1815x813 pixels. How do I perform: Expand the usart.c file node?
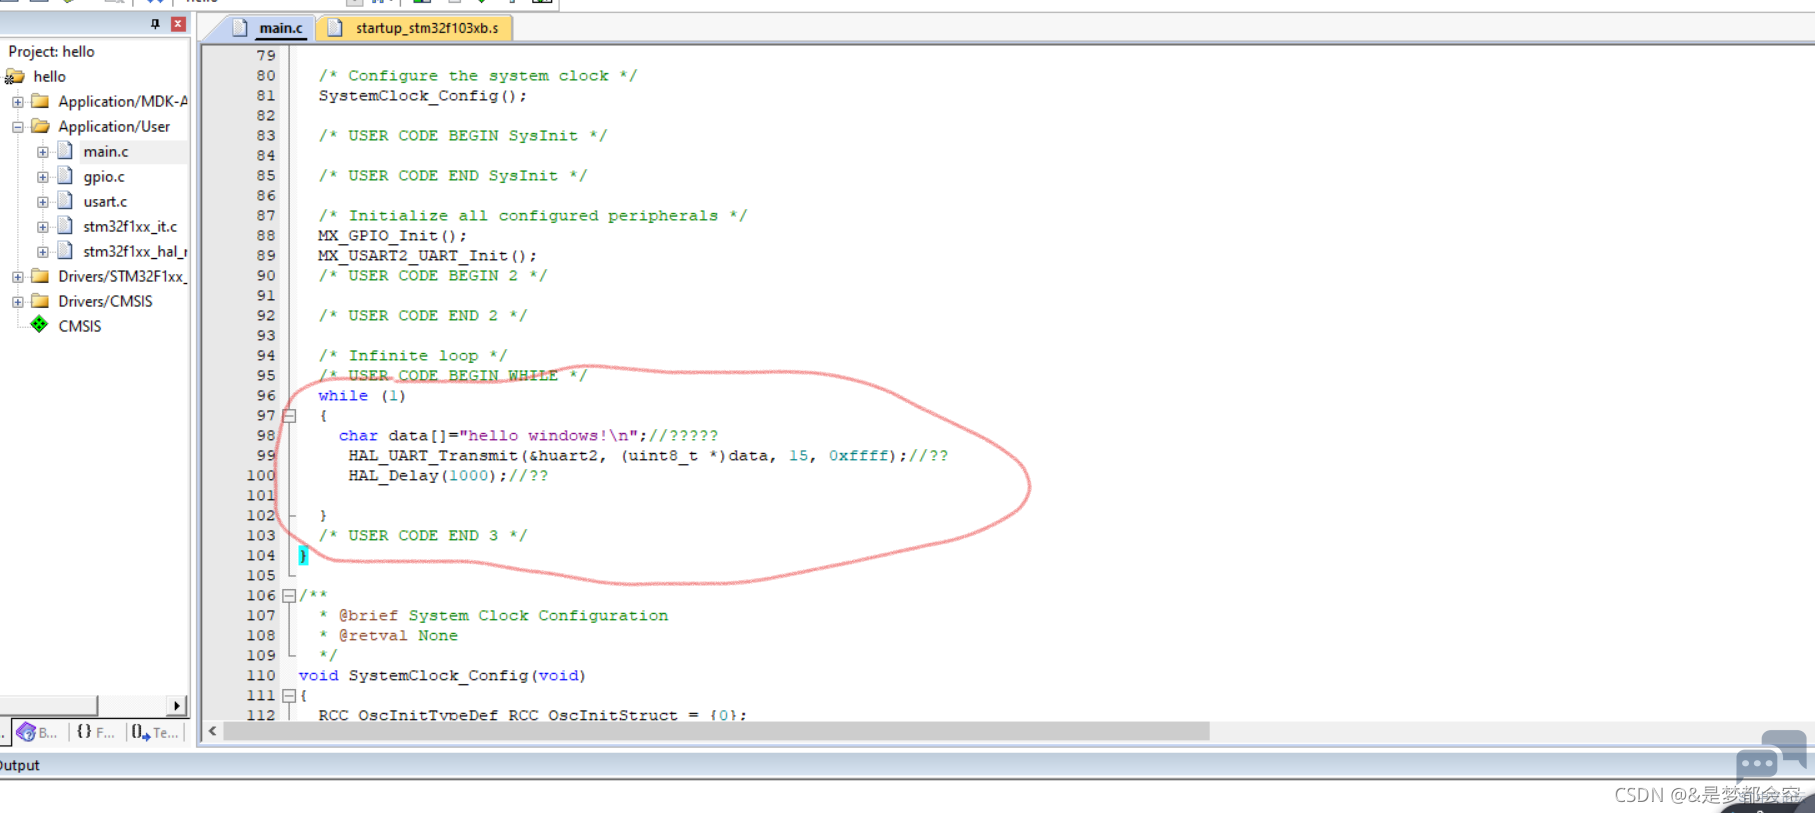(43, 202)
